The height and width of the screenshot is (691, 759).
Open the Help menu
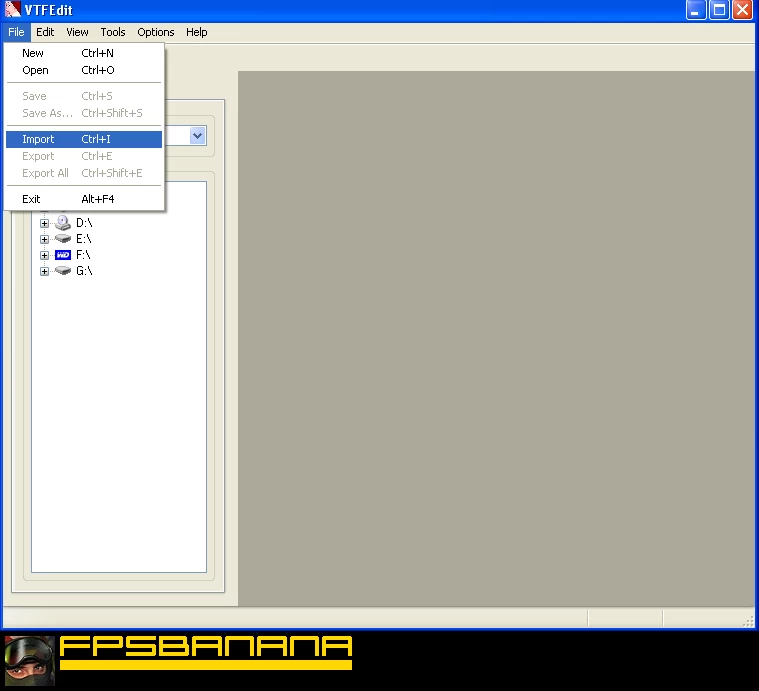(197, 32)
